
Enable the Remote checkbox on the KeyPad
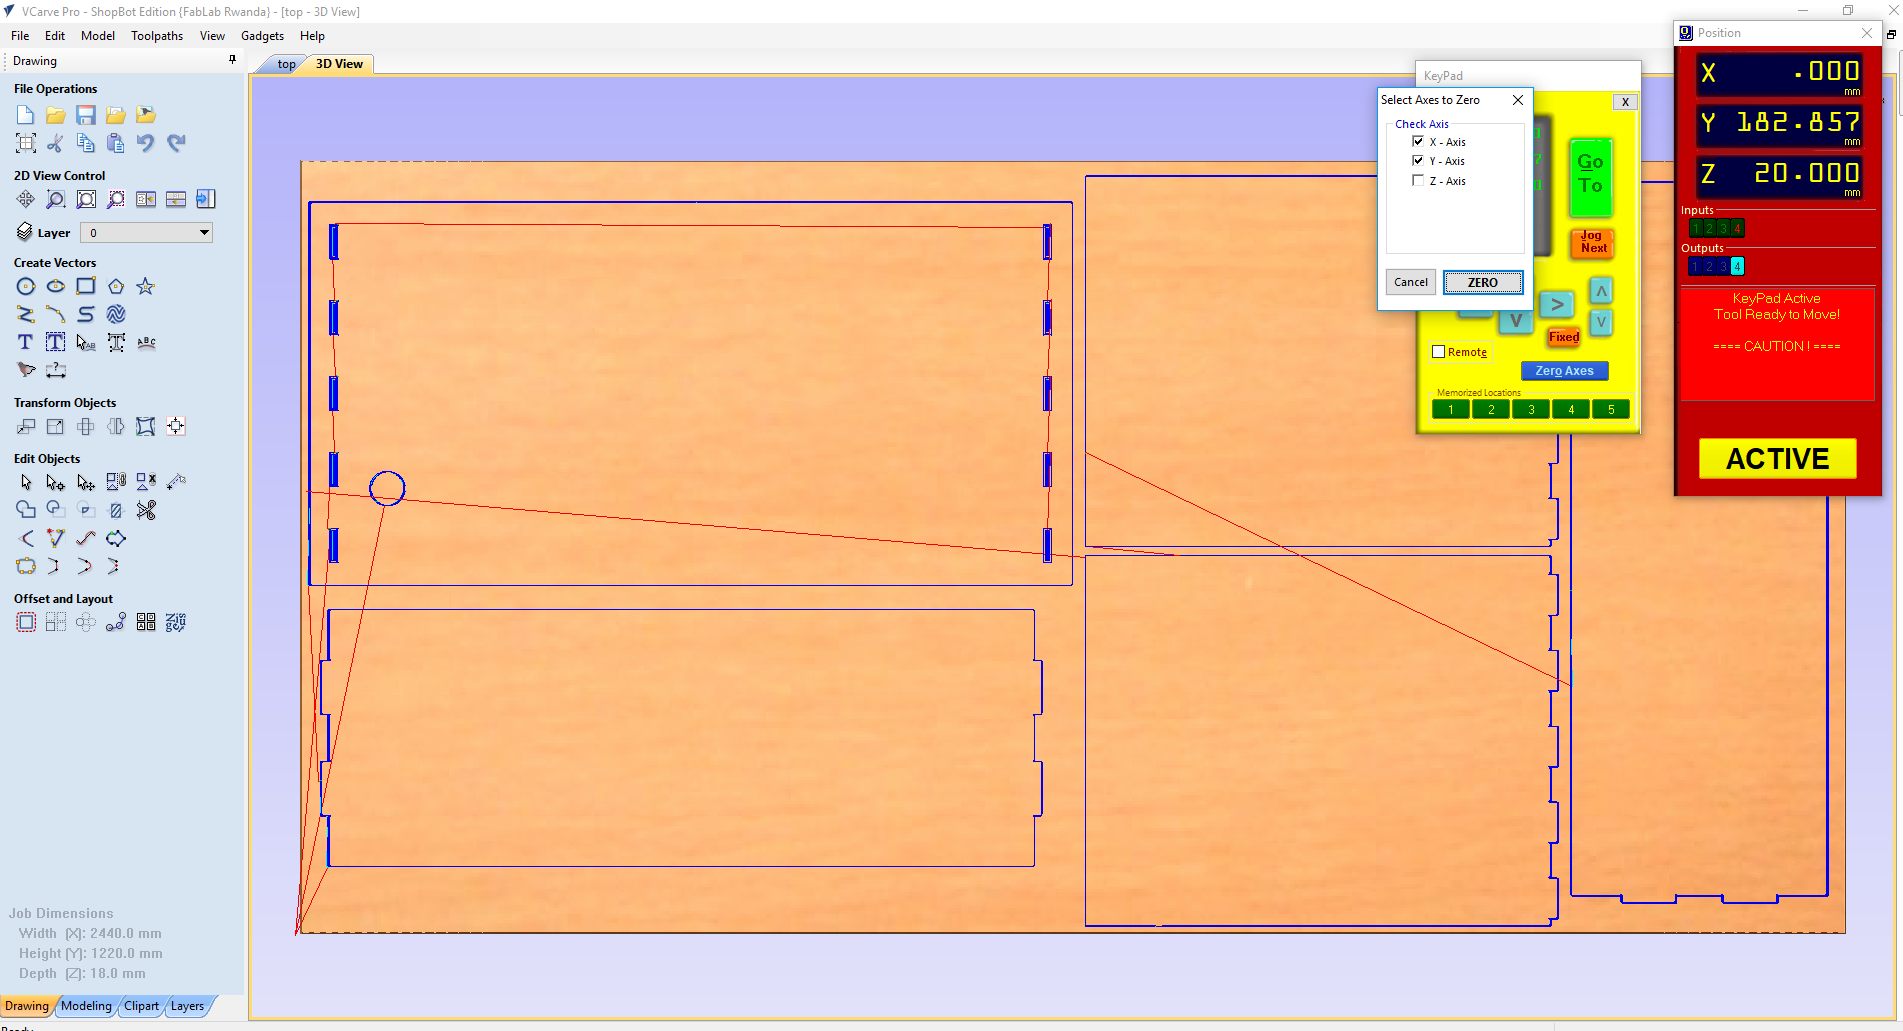[1437, 352]
